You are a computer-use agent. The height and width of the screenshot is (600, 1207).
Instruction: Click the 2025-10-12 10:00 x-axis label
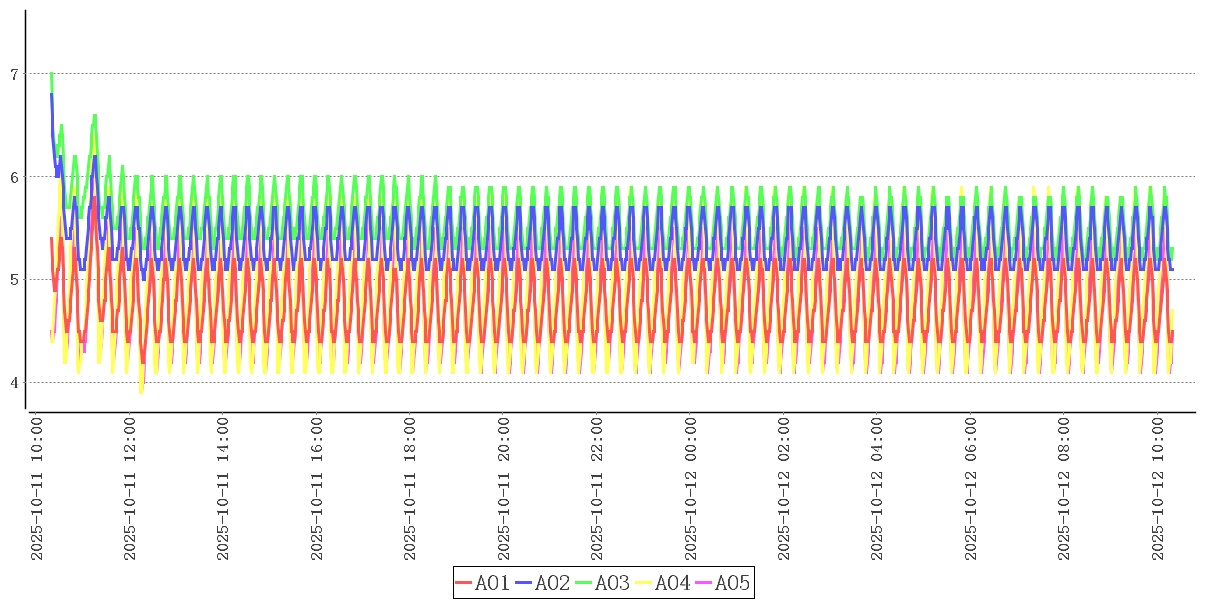1159,490
